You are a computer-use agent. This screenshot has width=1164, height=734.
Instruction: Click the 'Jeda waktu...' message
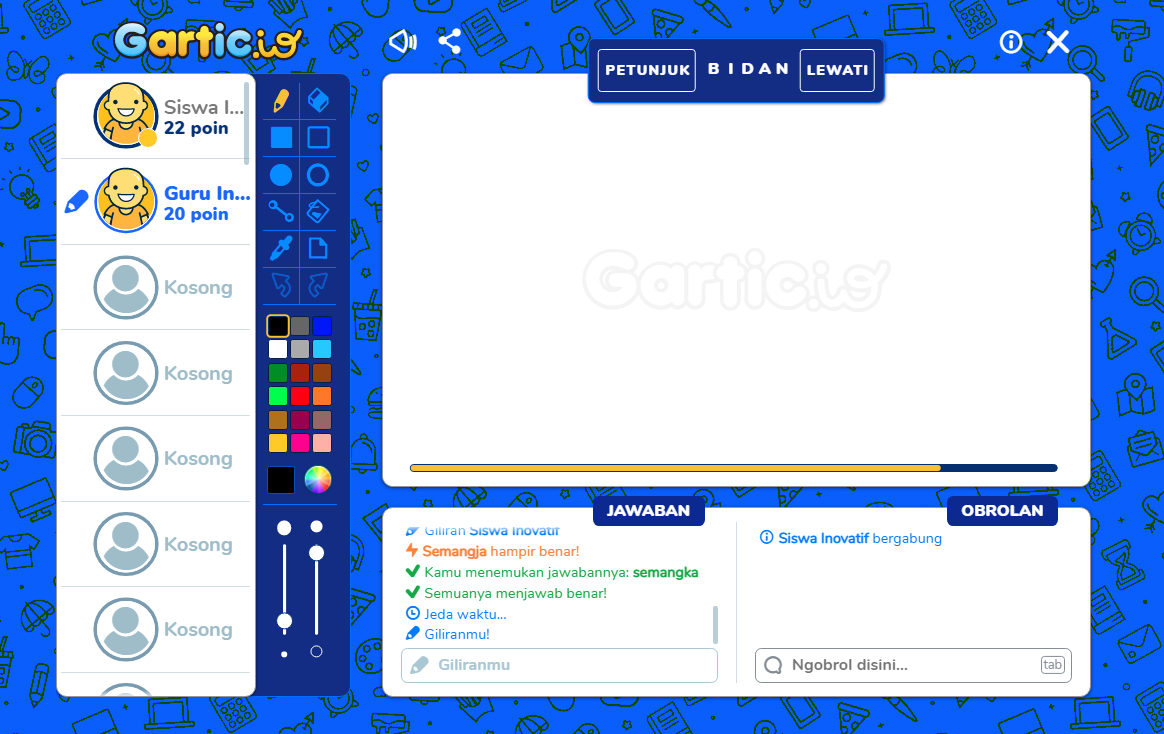point(465,614)
